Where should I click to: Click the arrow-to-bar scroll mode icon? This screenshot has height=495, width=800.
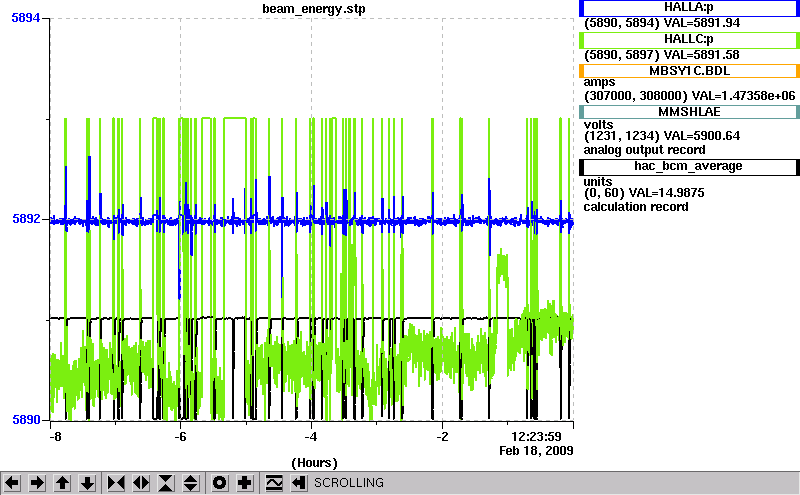(299, 483)
